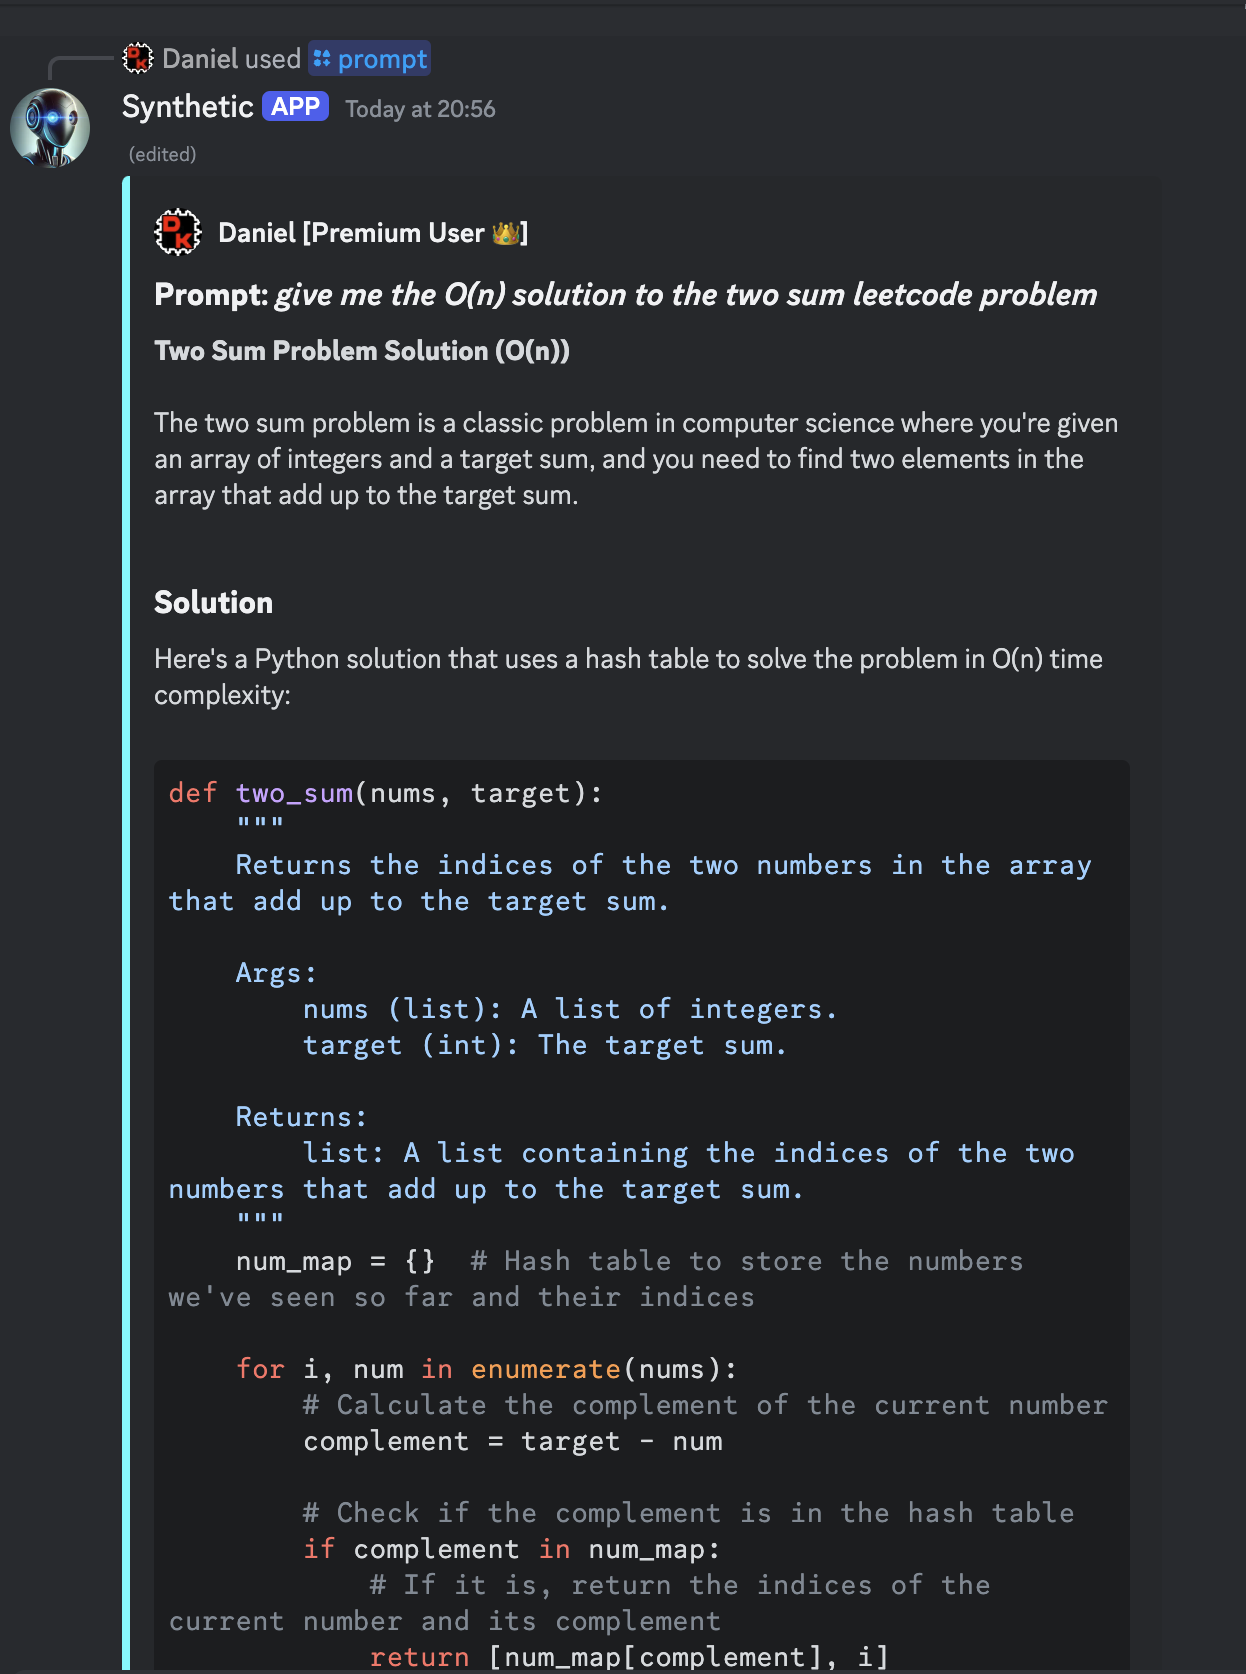The image size is (1246, 1674).
Task: Click the Today at 20:56 timestamp
Action: [x=420, y=109]
